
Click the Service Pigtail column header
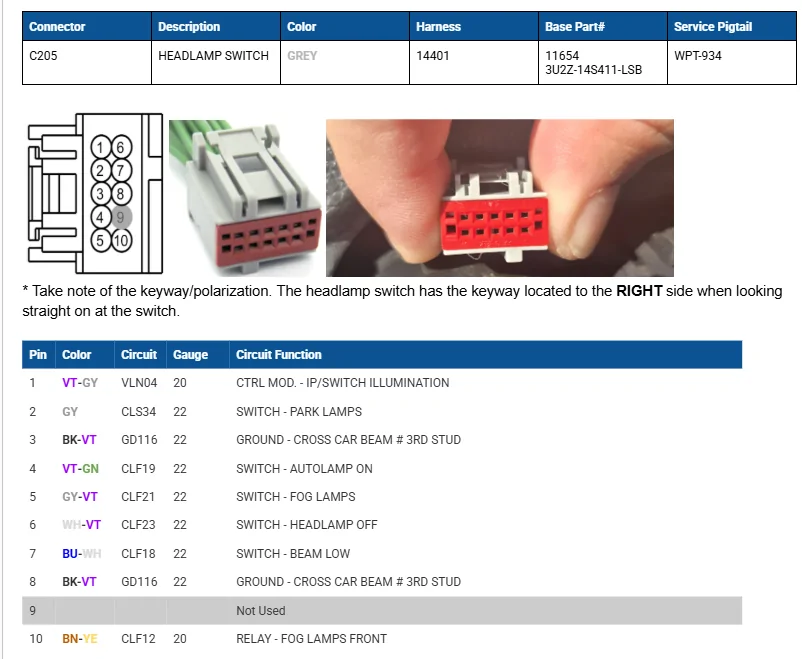[x=731, y=27]
